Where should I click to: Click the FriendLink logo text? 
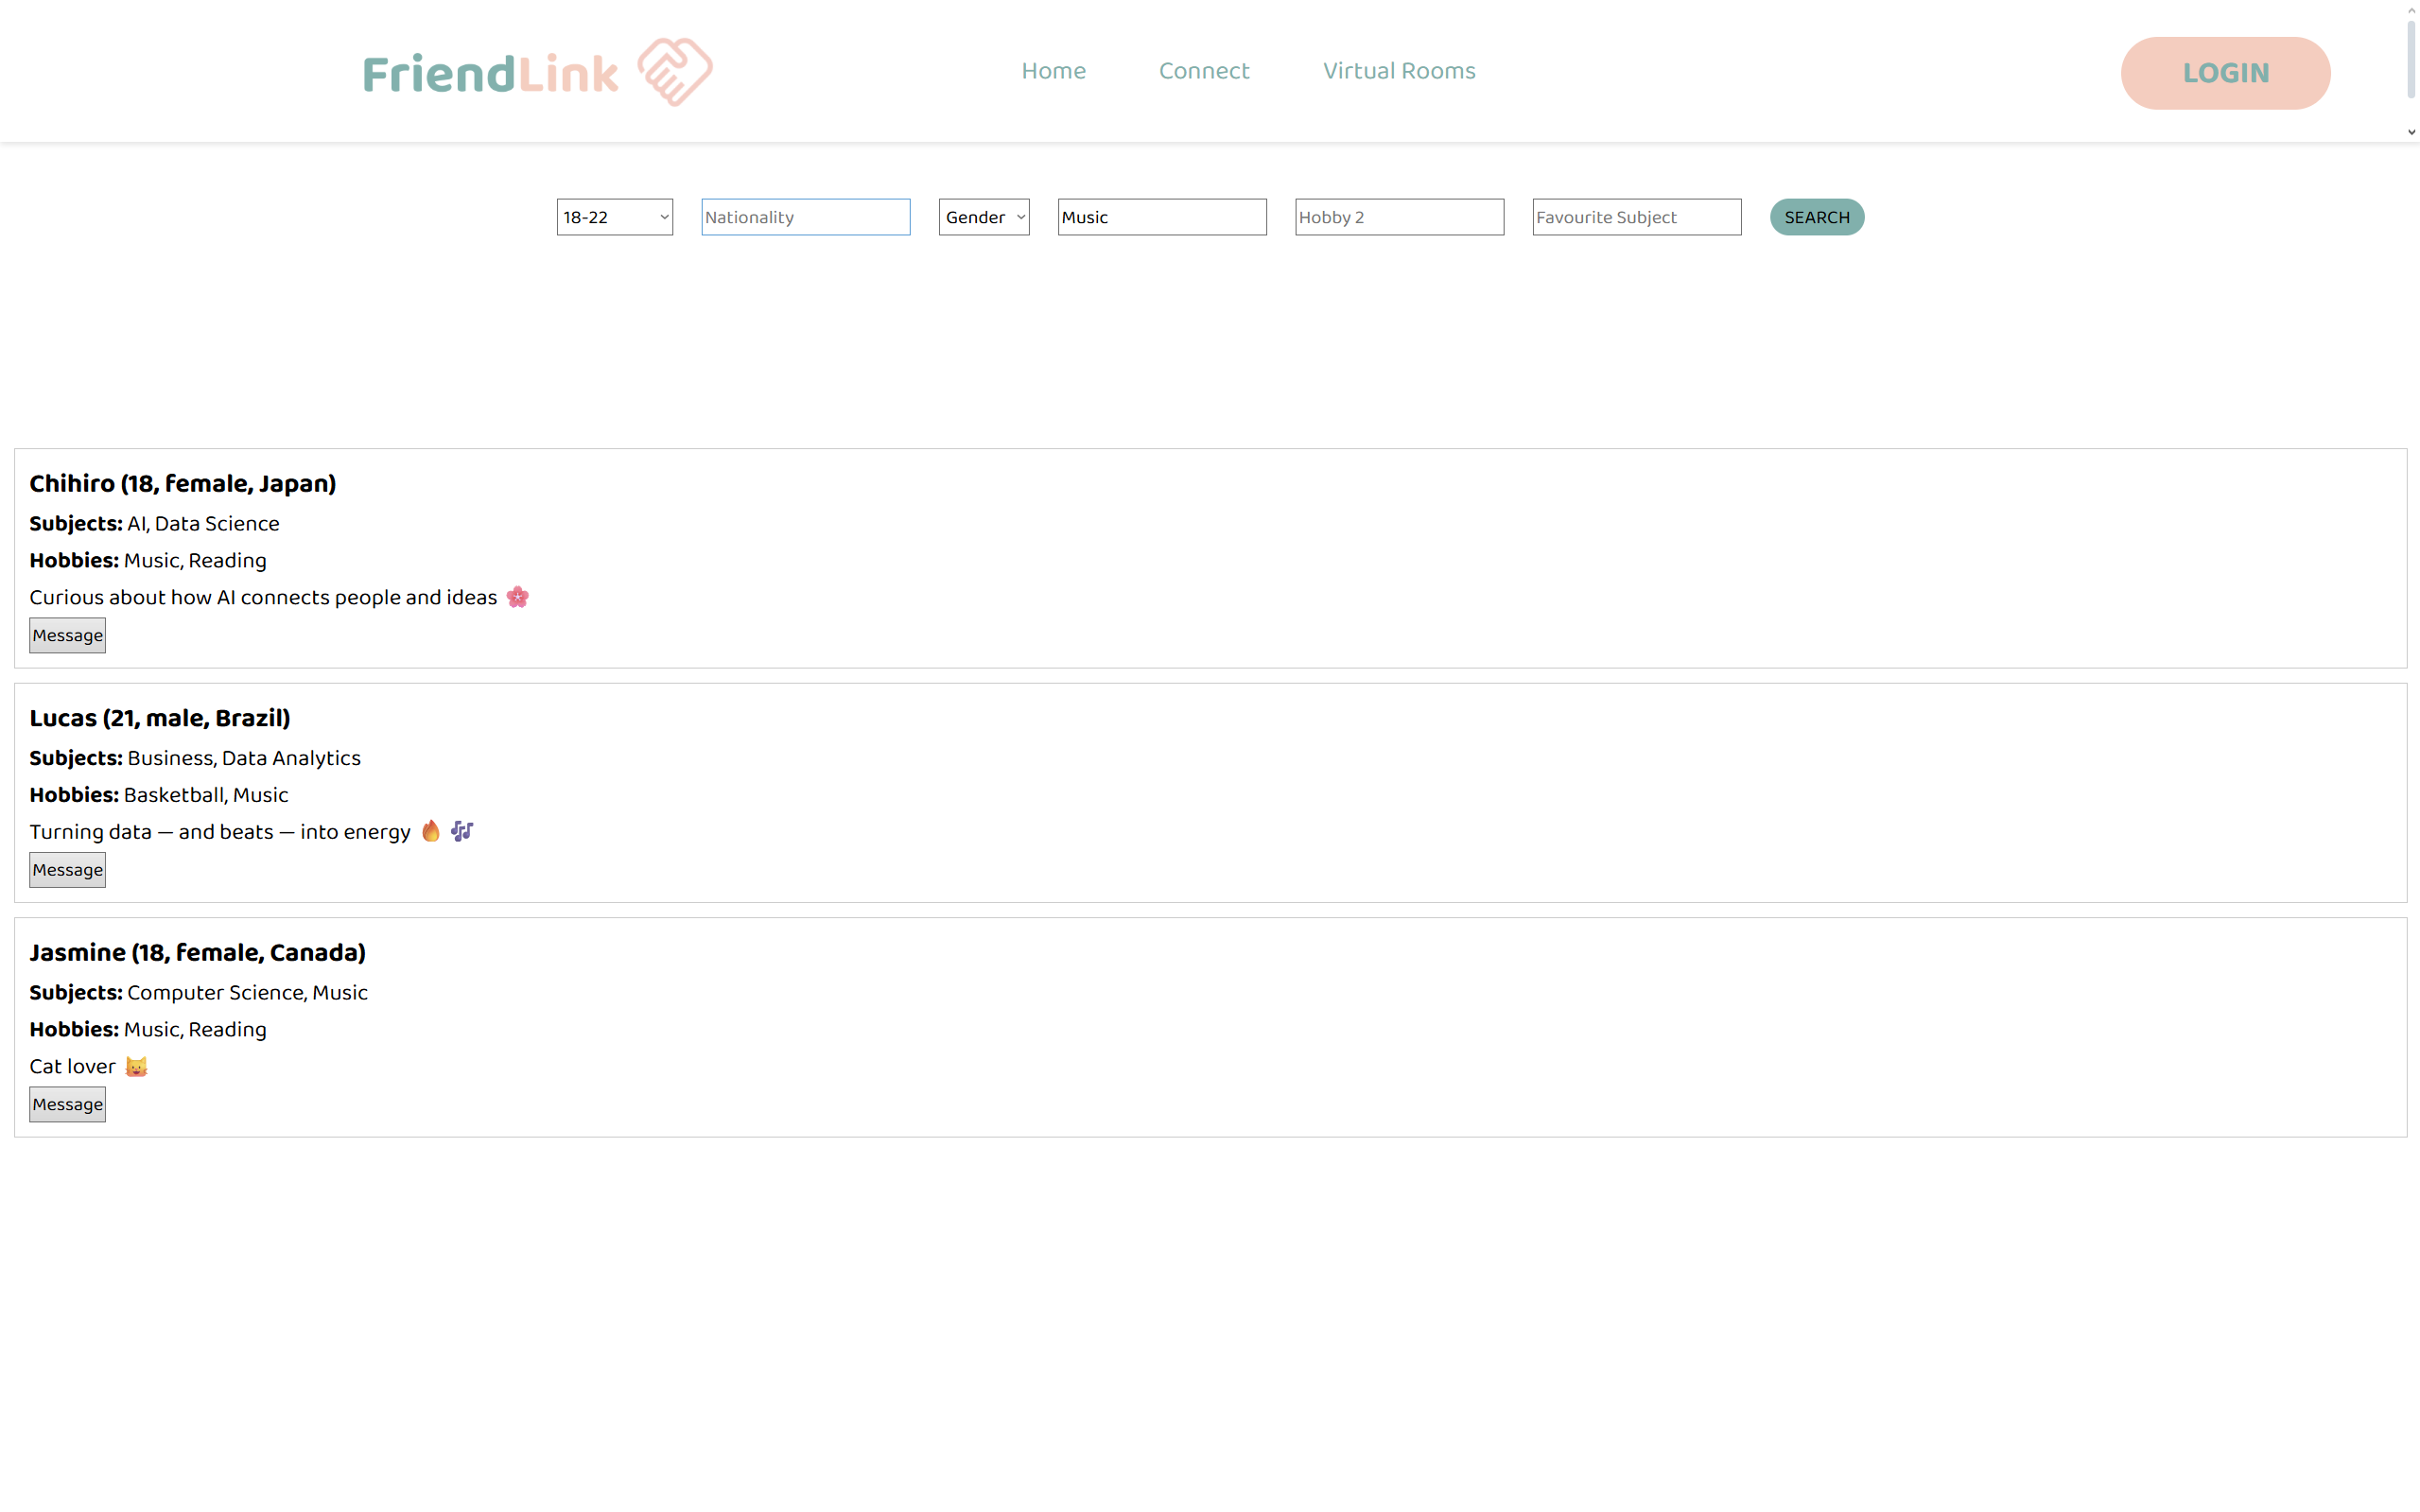[x=490, y=74]
